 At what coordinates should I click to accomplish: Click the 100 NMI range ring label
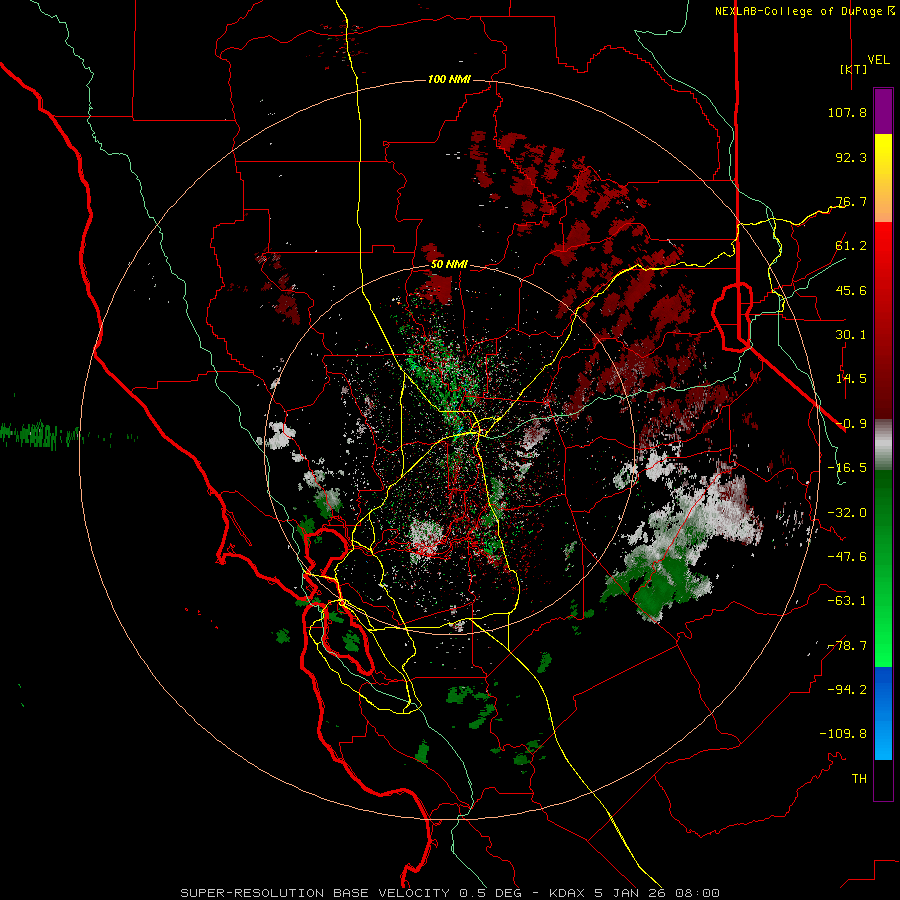pos(449,79)
